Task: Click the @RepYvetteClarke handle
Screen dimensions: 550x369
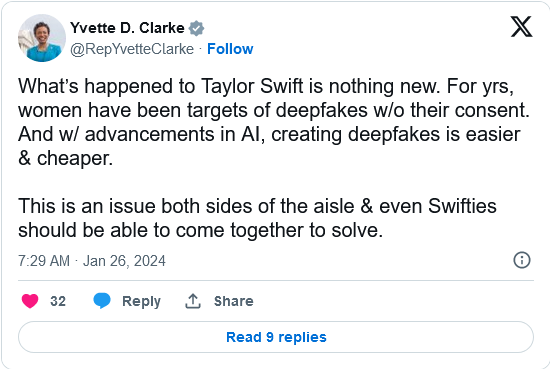Action: [132, 49]
